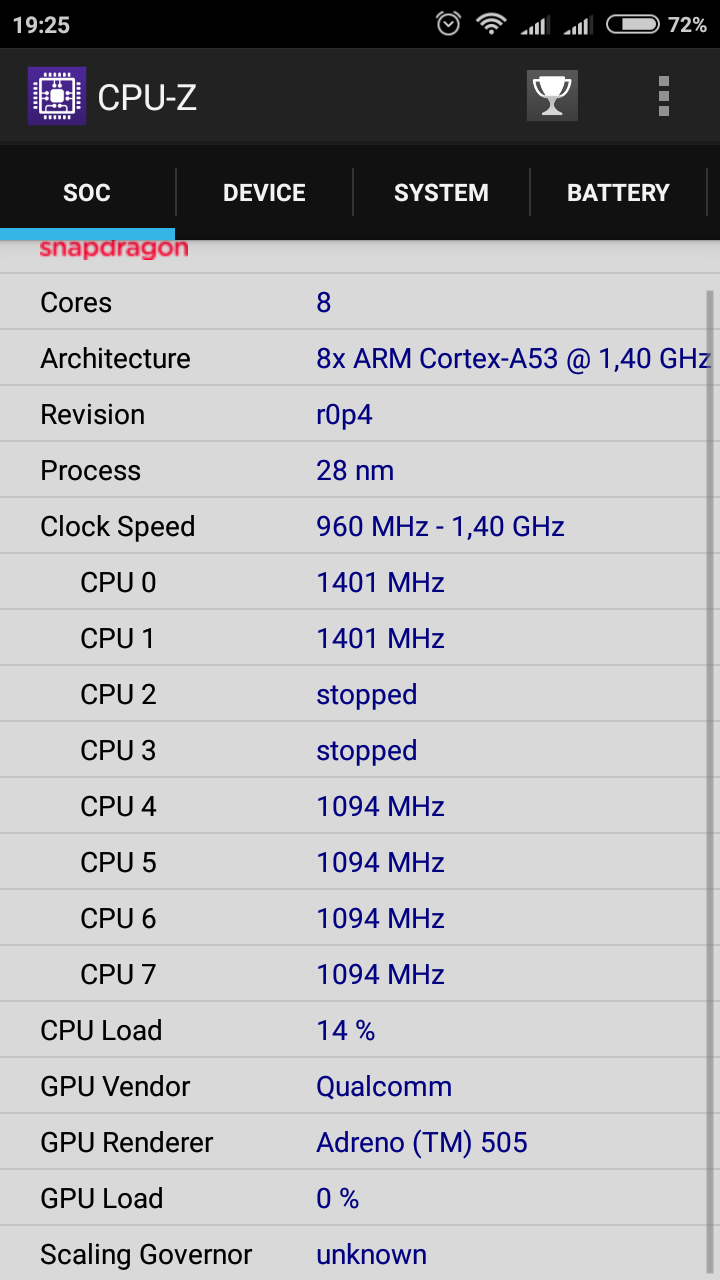Select the GPU Renderer Adreno 505 row
This screenshot has height=1280, width=720.
point(360,1142)
